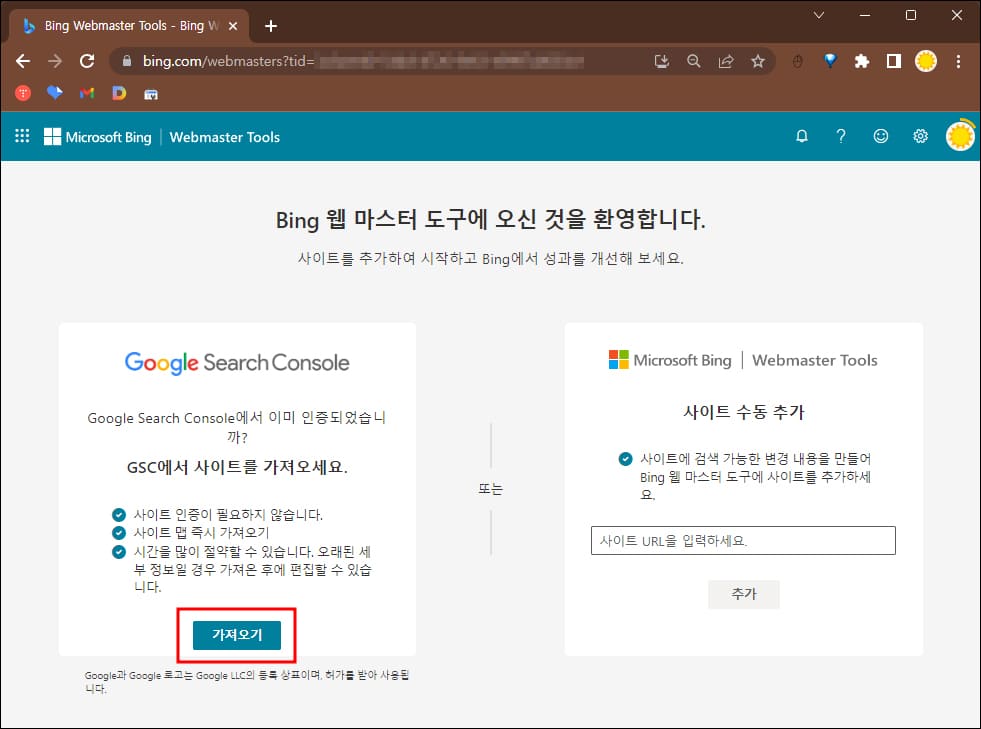Viewport: 981px width, 729px height.
Task: Click the welcome heading 'Bing 웹 마스터 도구에 오신 것을 환영합니다.'
Action: click(x=490, y=220)
